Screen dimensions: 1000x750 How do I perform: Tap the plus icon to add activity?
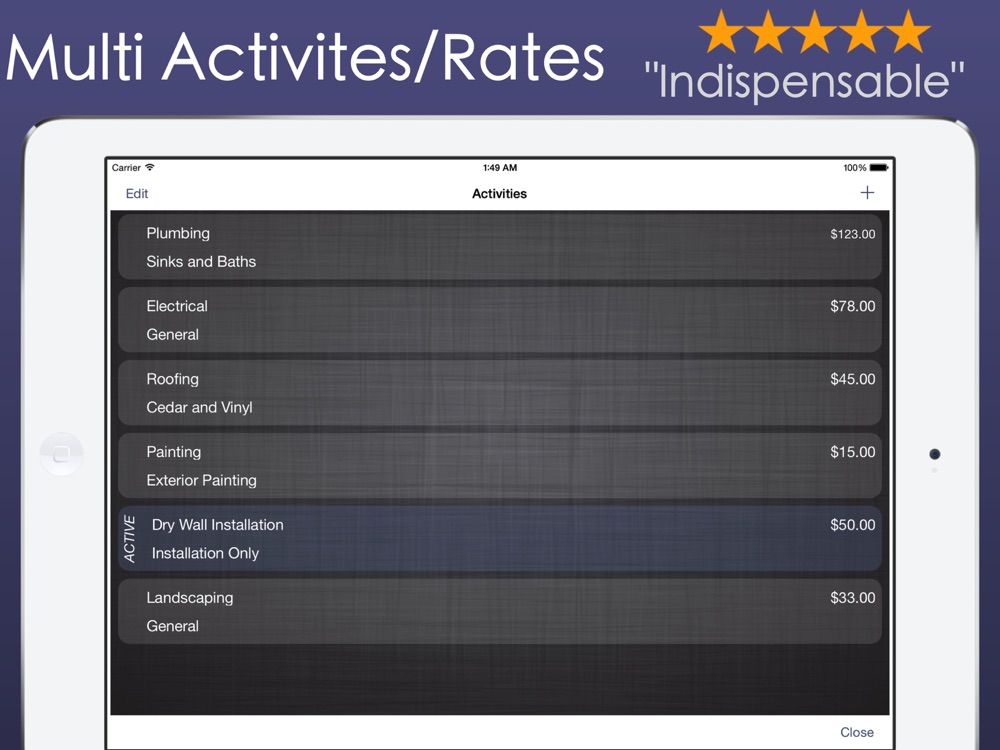point(867,193)
